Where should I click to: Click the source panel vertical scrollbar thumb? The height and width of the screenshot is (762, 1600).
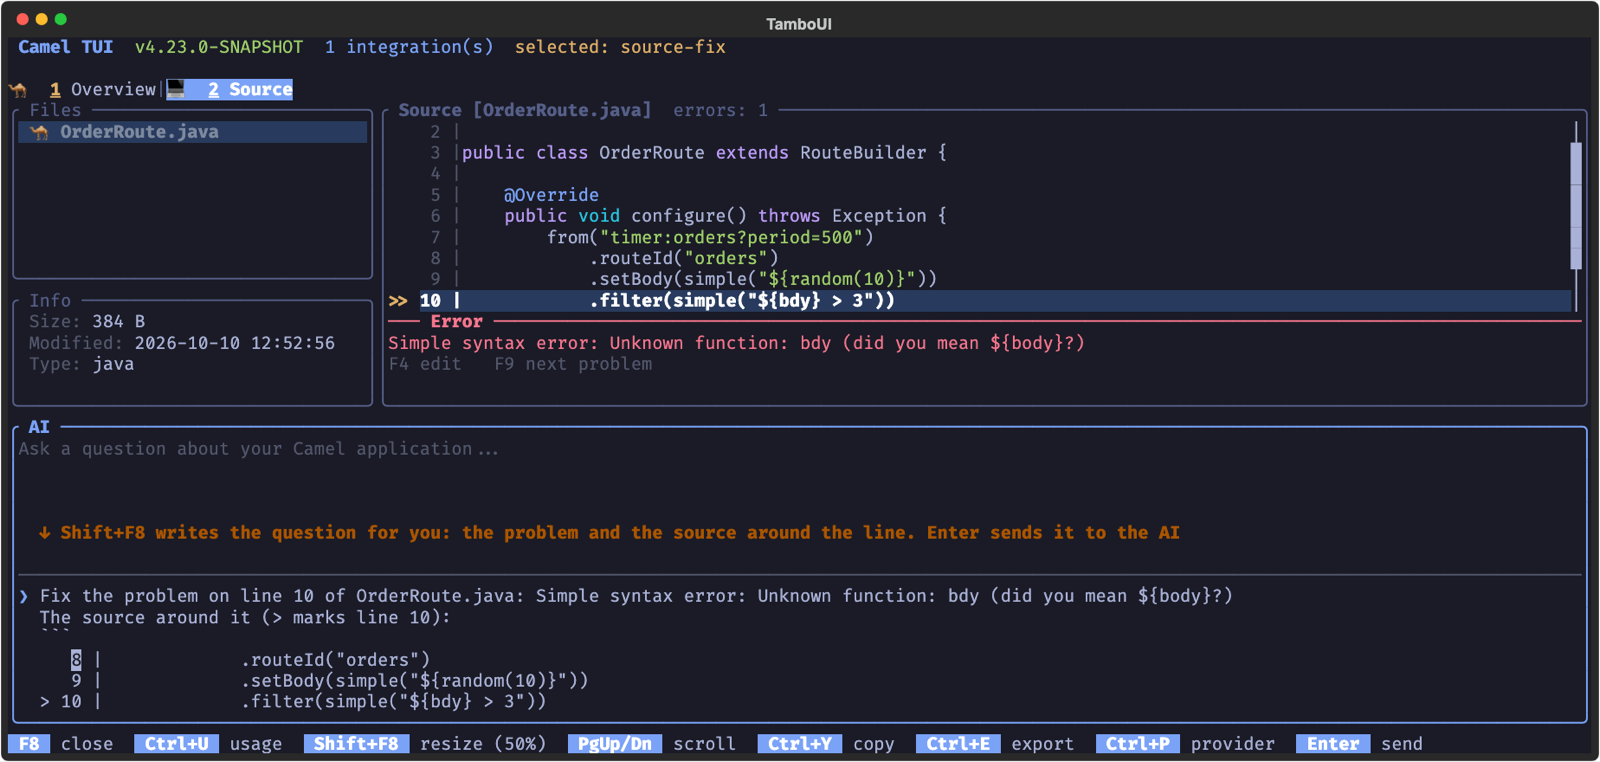click(1576, 205)
